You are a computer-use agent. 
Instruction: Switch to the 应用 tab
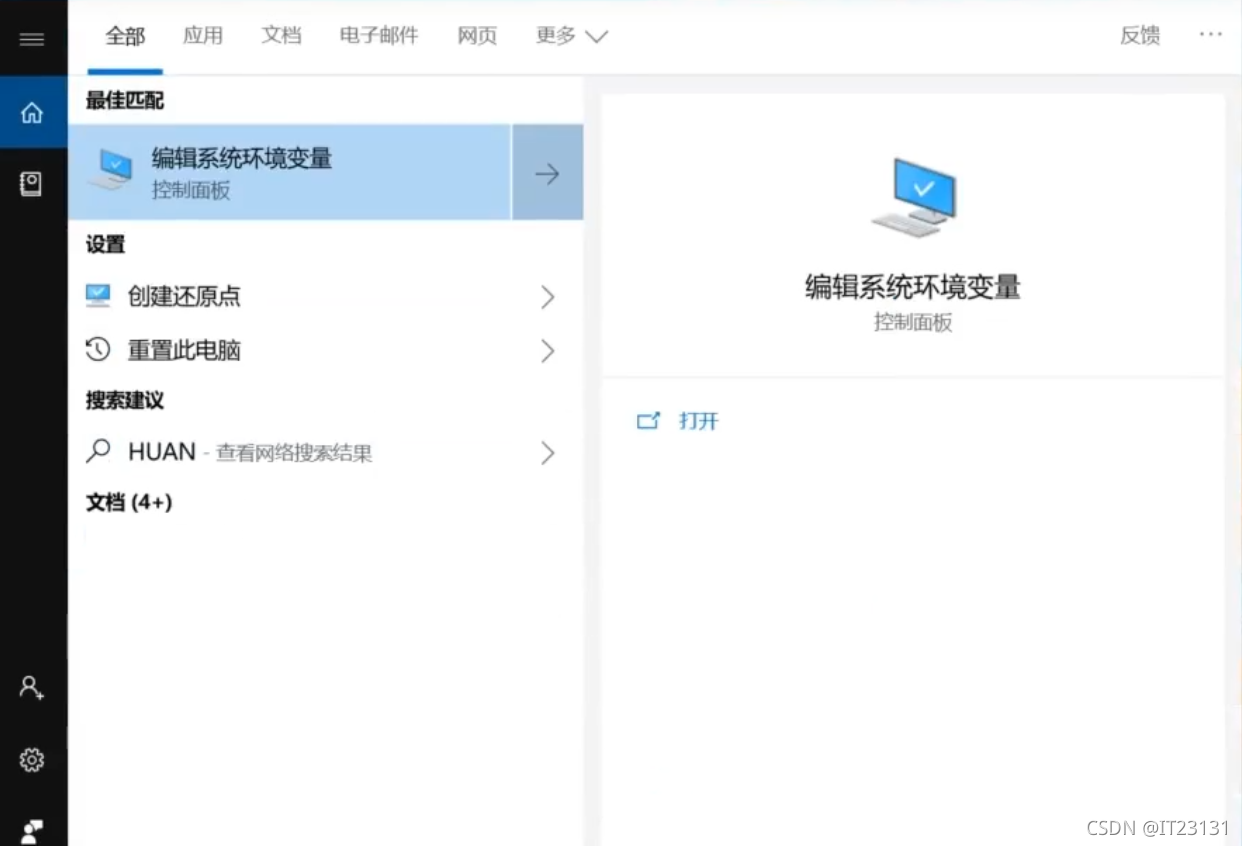click(x=203, y=35)
